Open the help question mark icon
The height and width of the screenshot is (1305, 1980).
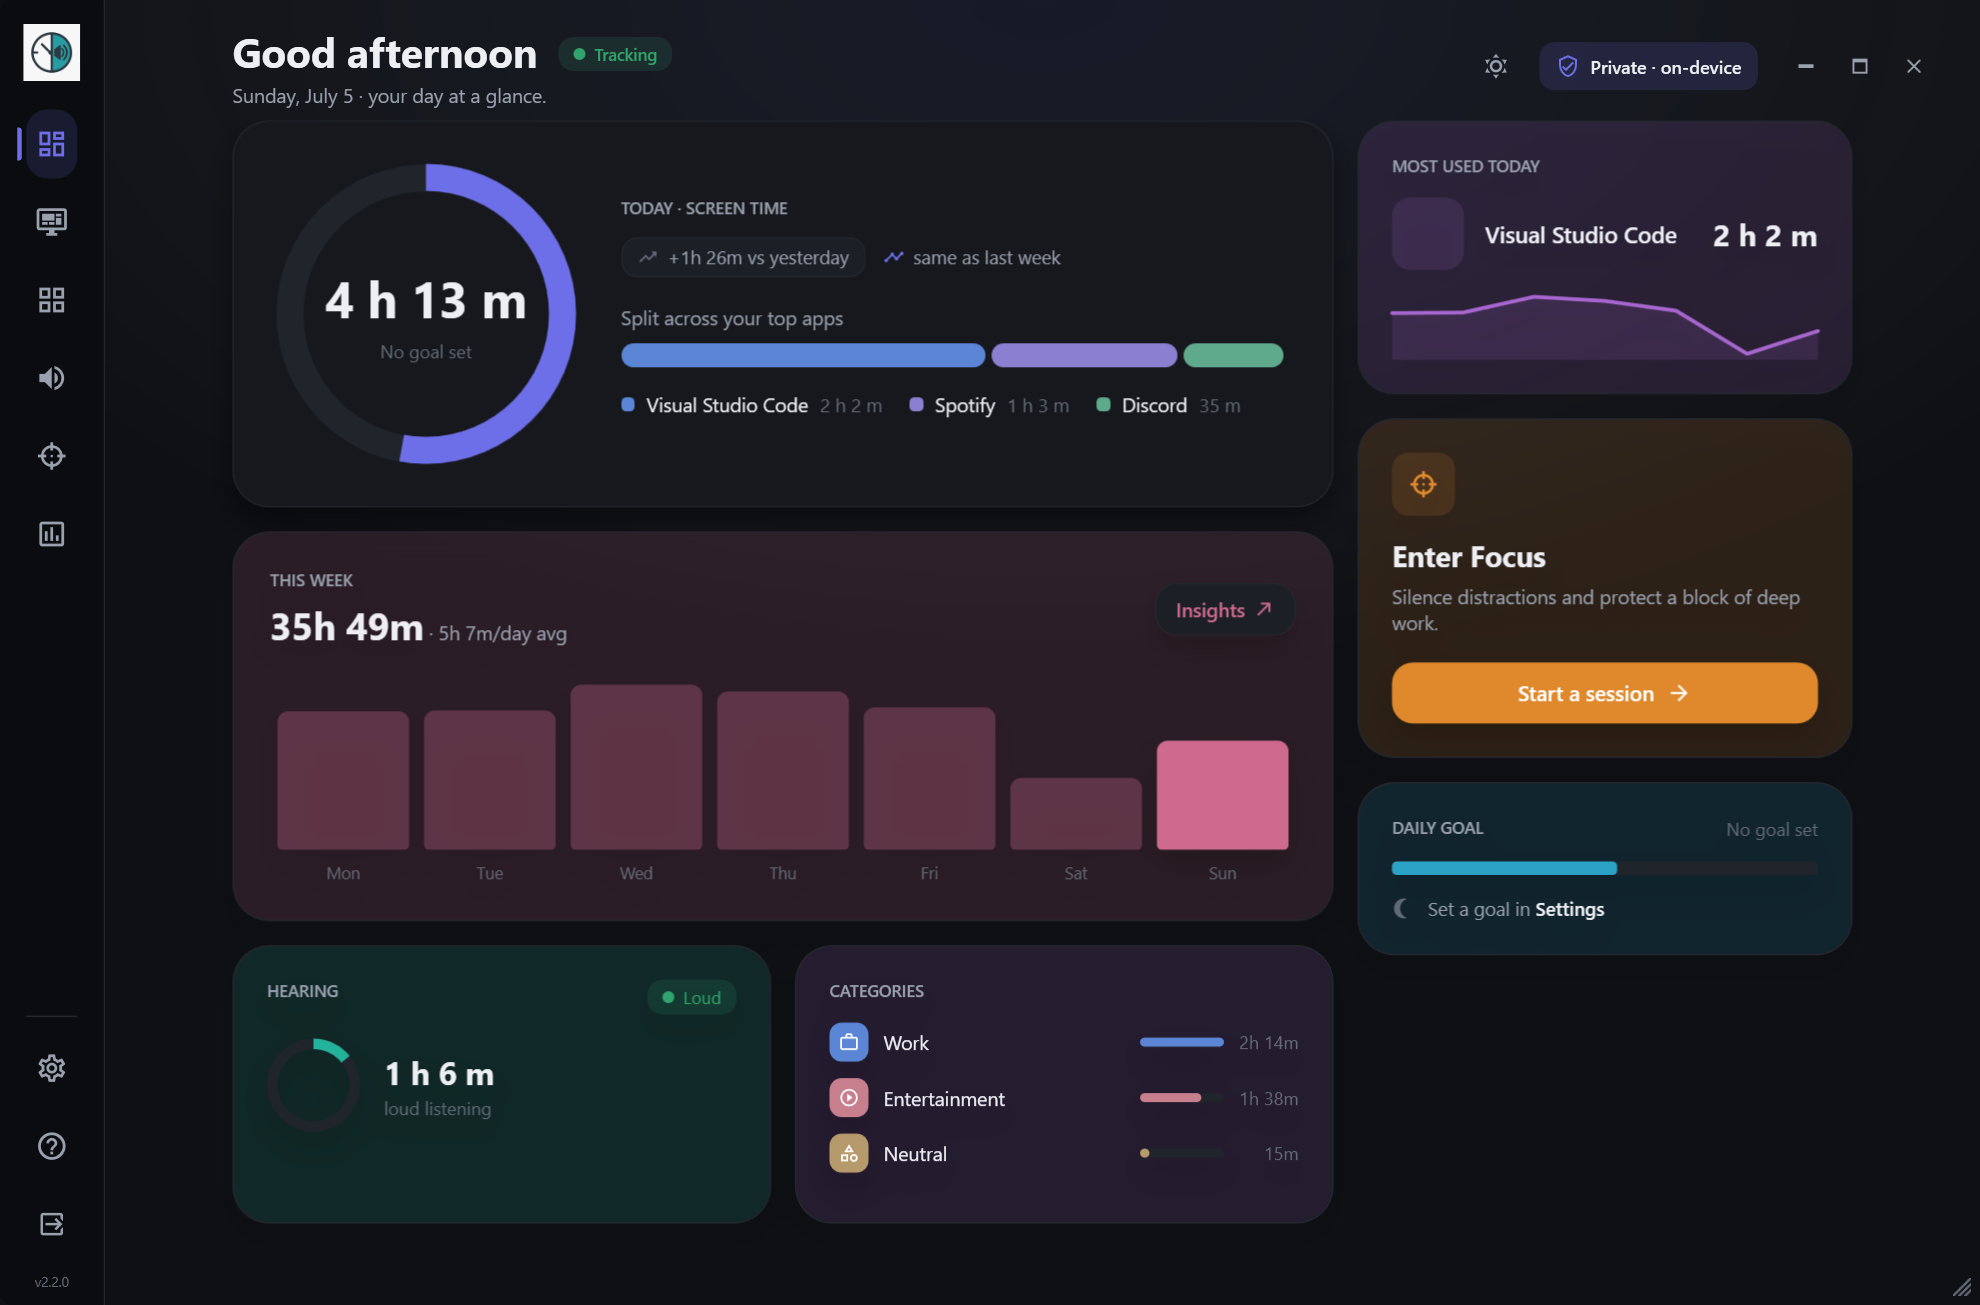pyautogui.click(x=52, y=1146)
